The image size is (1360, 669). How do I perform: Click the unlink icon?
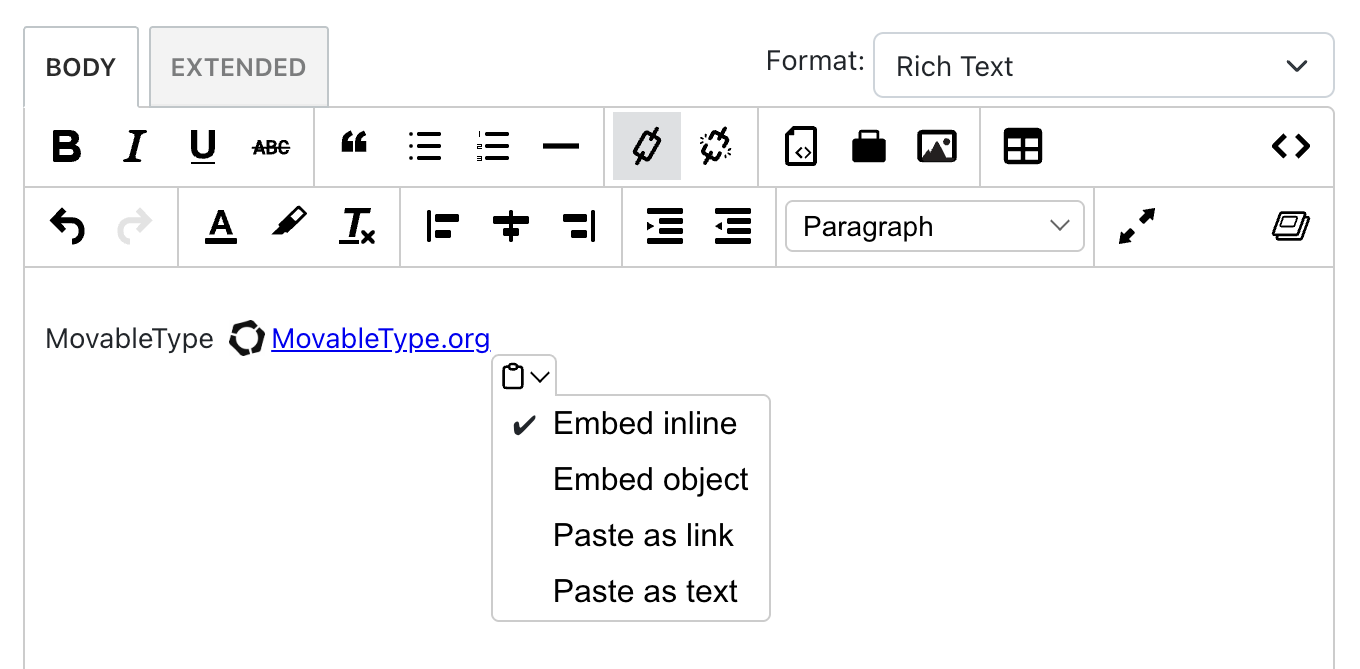tap(715, 147)
